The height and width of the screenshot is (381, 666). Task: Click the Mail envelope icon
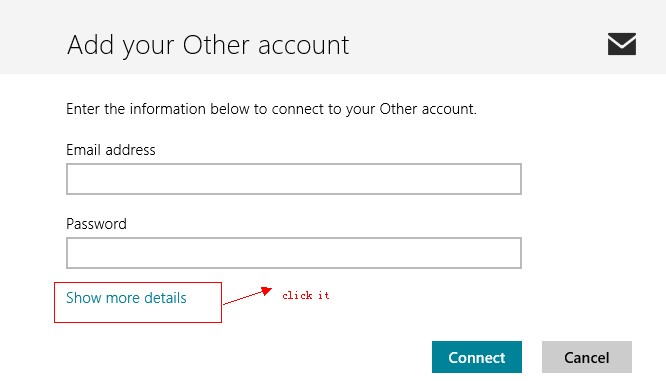tap(621, 44)
